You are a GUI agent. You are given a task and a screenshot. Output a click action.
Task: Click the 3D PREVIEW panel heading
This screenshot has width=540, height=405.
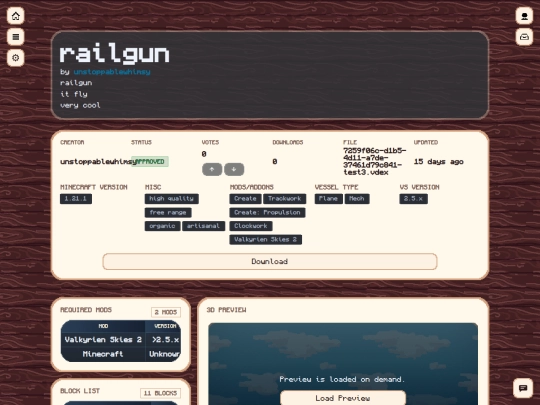click(x=226, y=310)
